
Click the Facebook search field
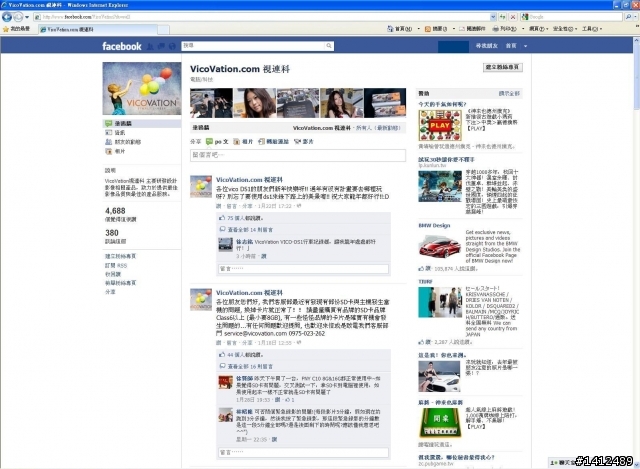[x=253, y=46]
